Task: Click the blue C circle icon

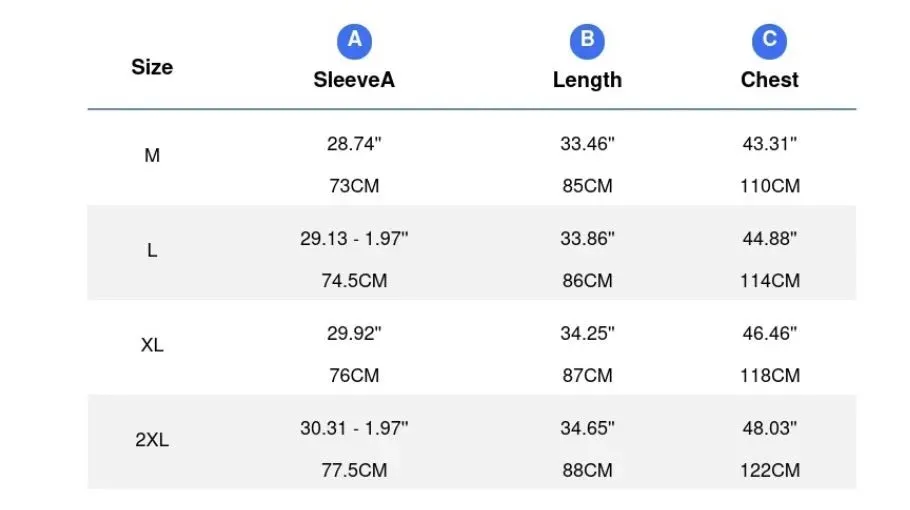Action: coord(769,41)
